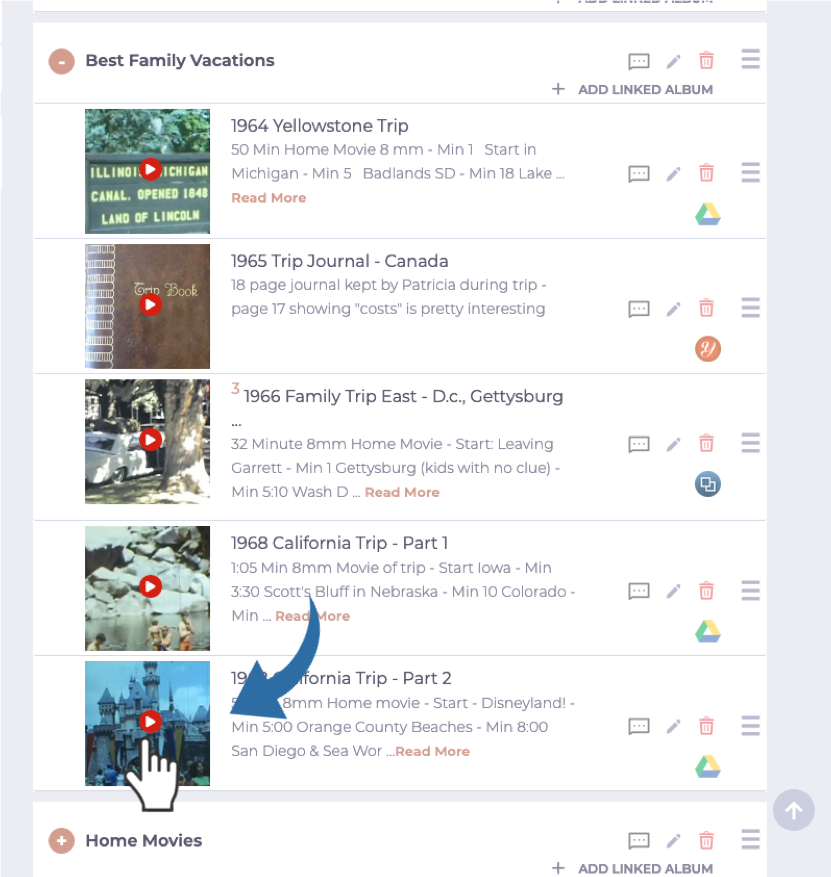Play the Disneyland castle video thumbnail
The height and width of the screenshot is (877, 831).
[148, 723]
